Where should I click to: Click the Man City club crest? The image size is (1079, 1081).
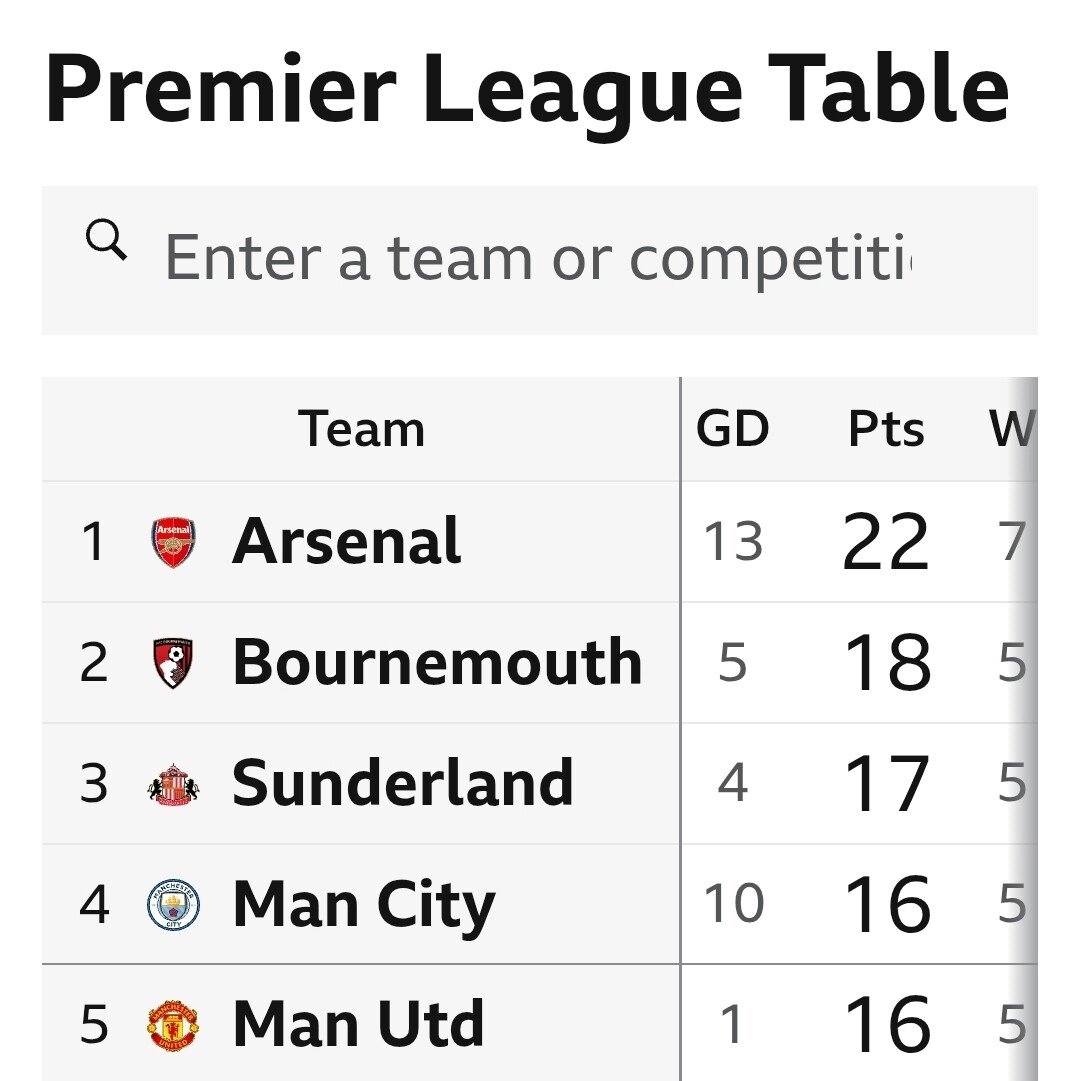(173, 905)
